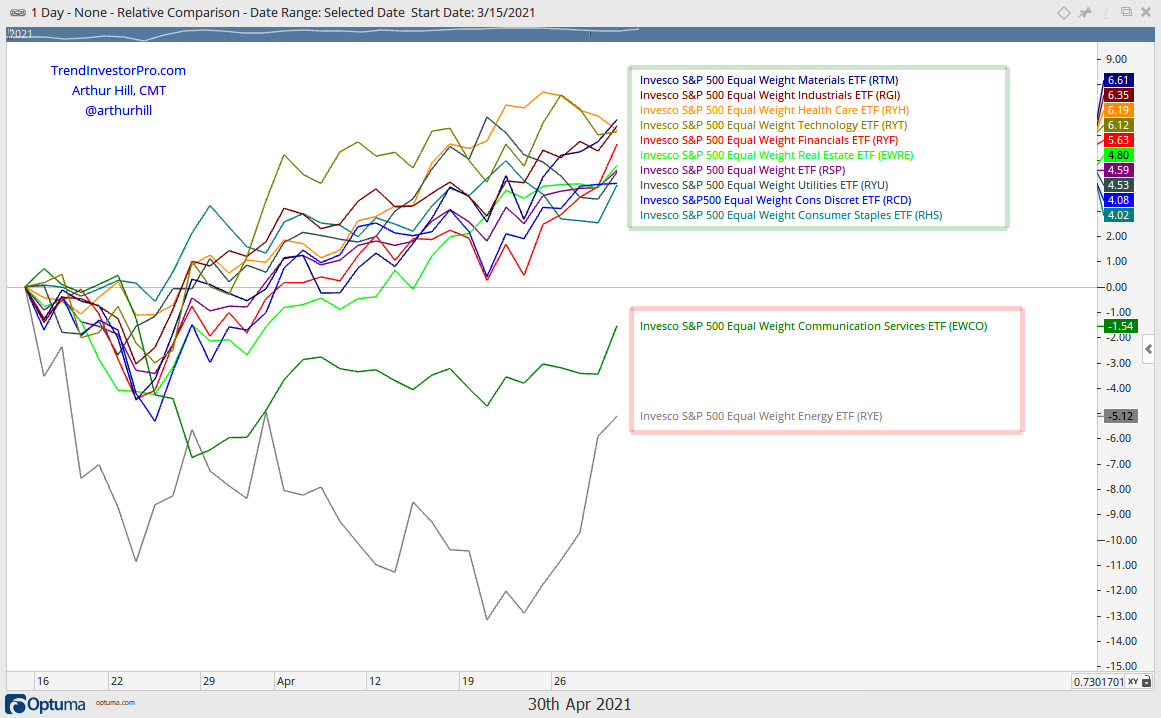Click the 29 date axis label

209,681
